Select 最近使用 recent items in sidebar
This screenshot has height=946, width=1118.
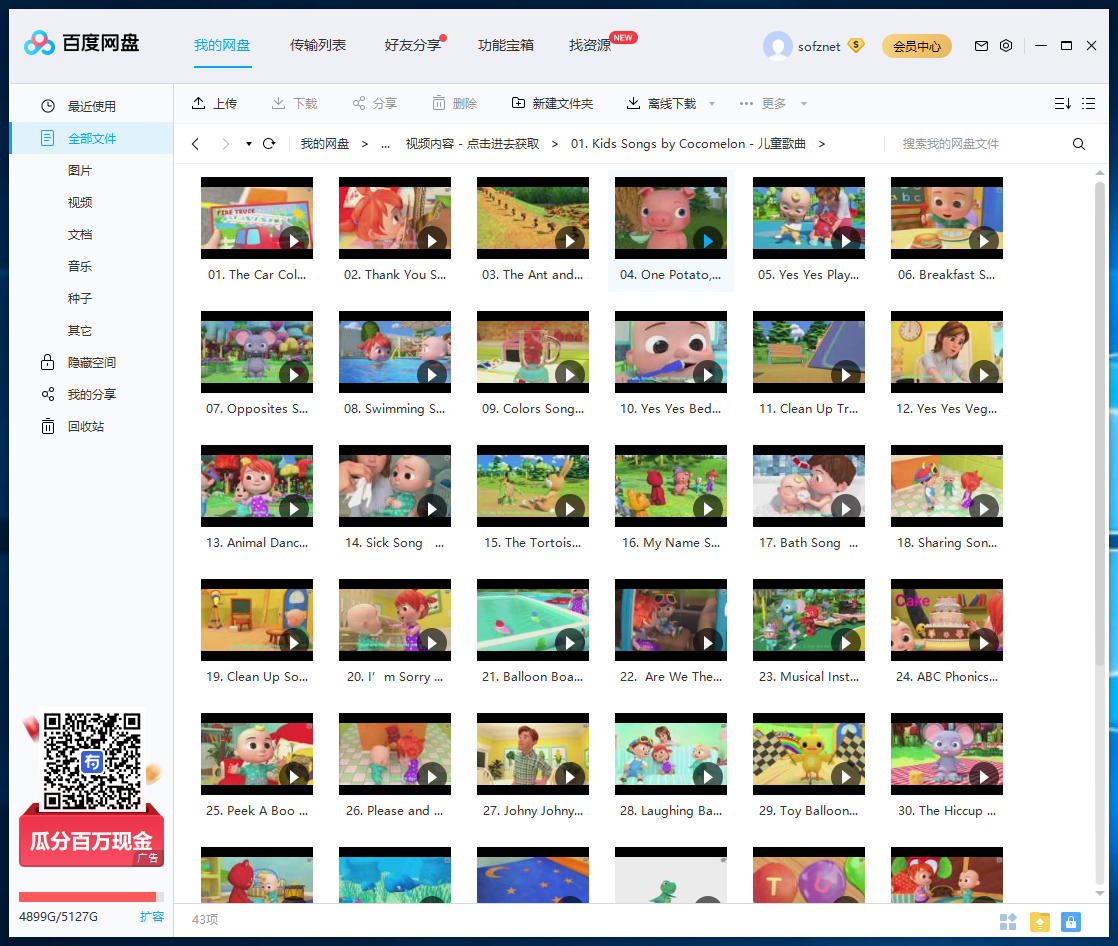pos(91,106)
